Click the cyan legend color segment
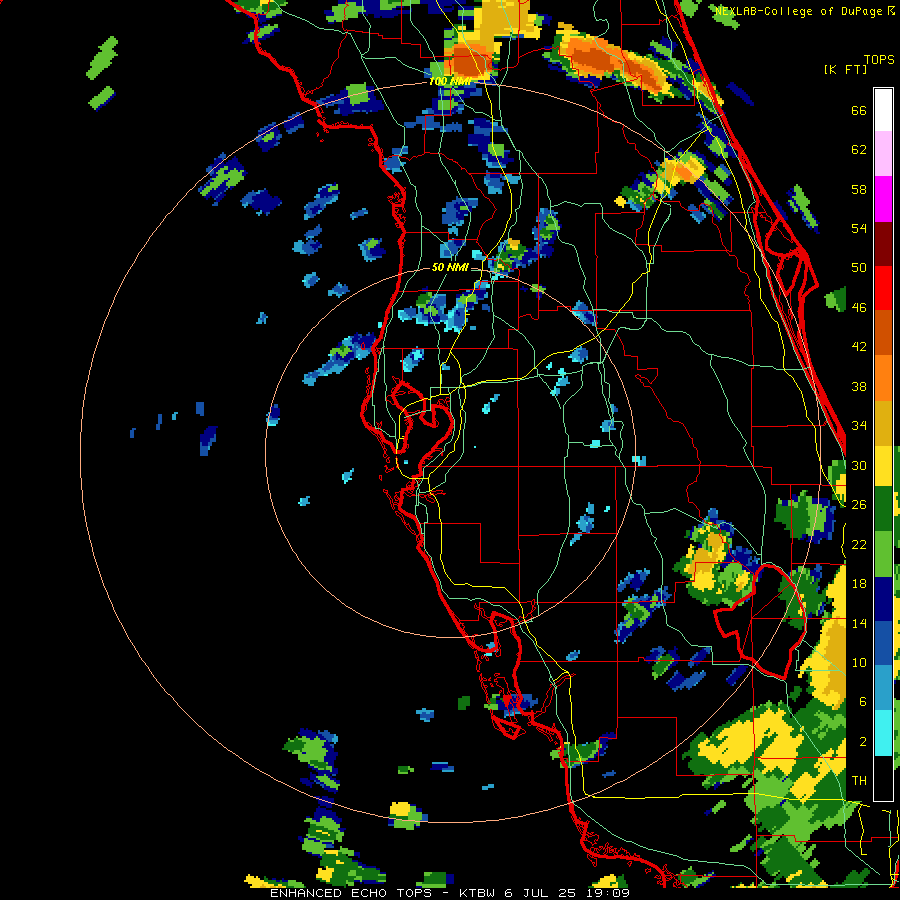900x900 pixels. (883, 733)
